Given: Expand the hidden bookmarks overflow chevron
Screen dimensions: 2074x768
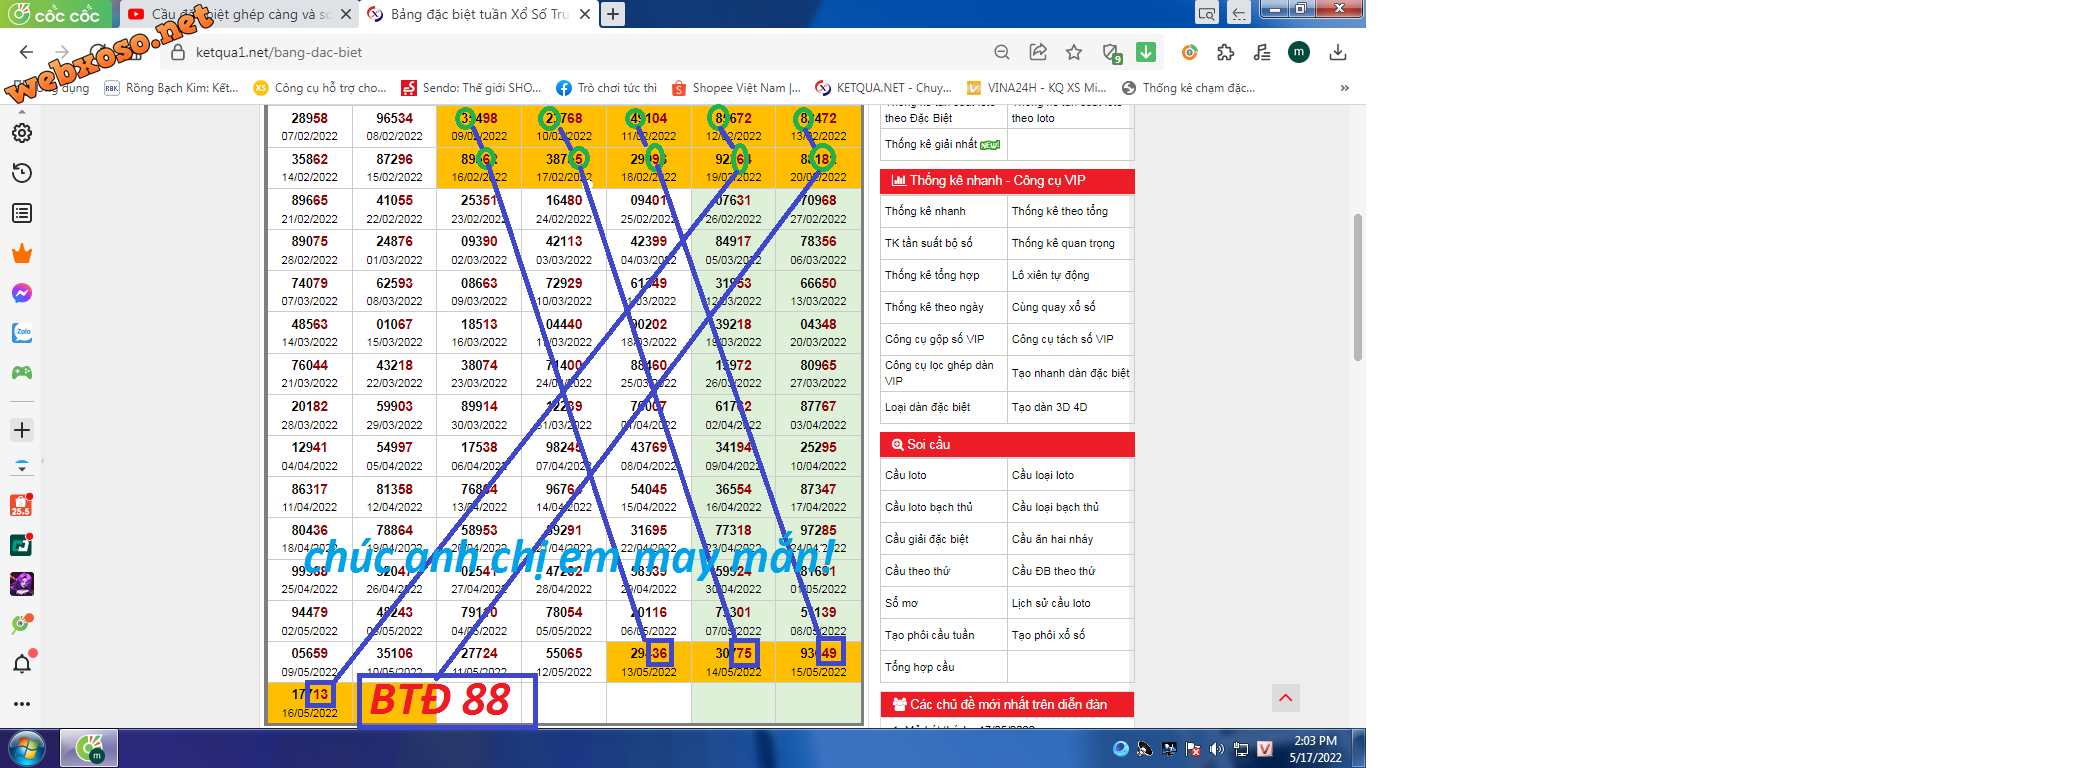Looking at the screenshot, I should tap(1345, 88).
